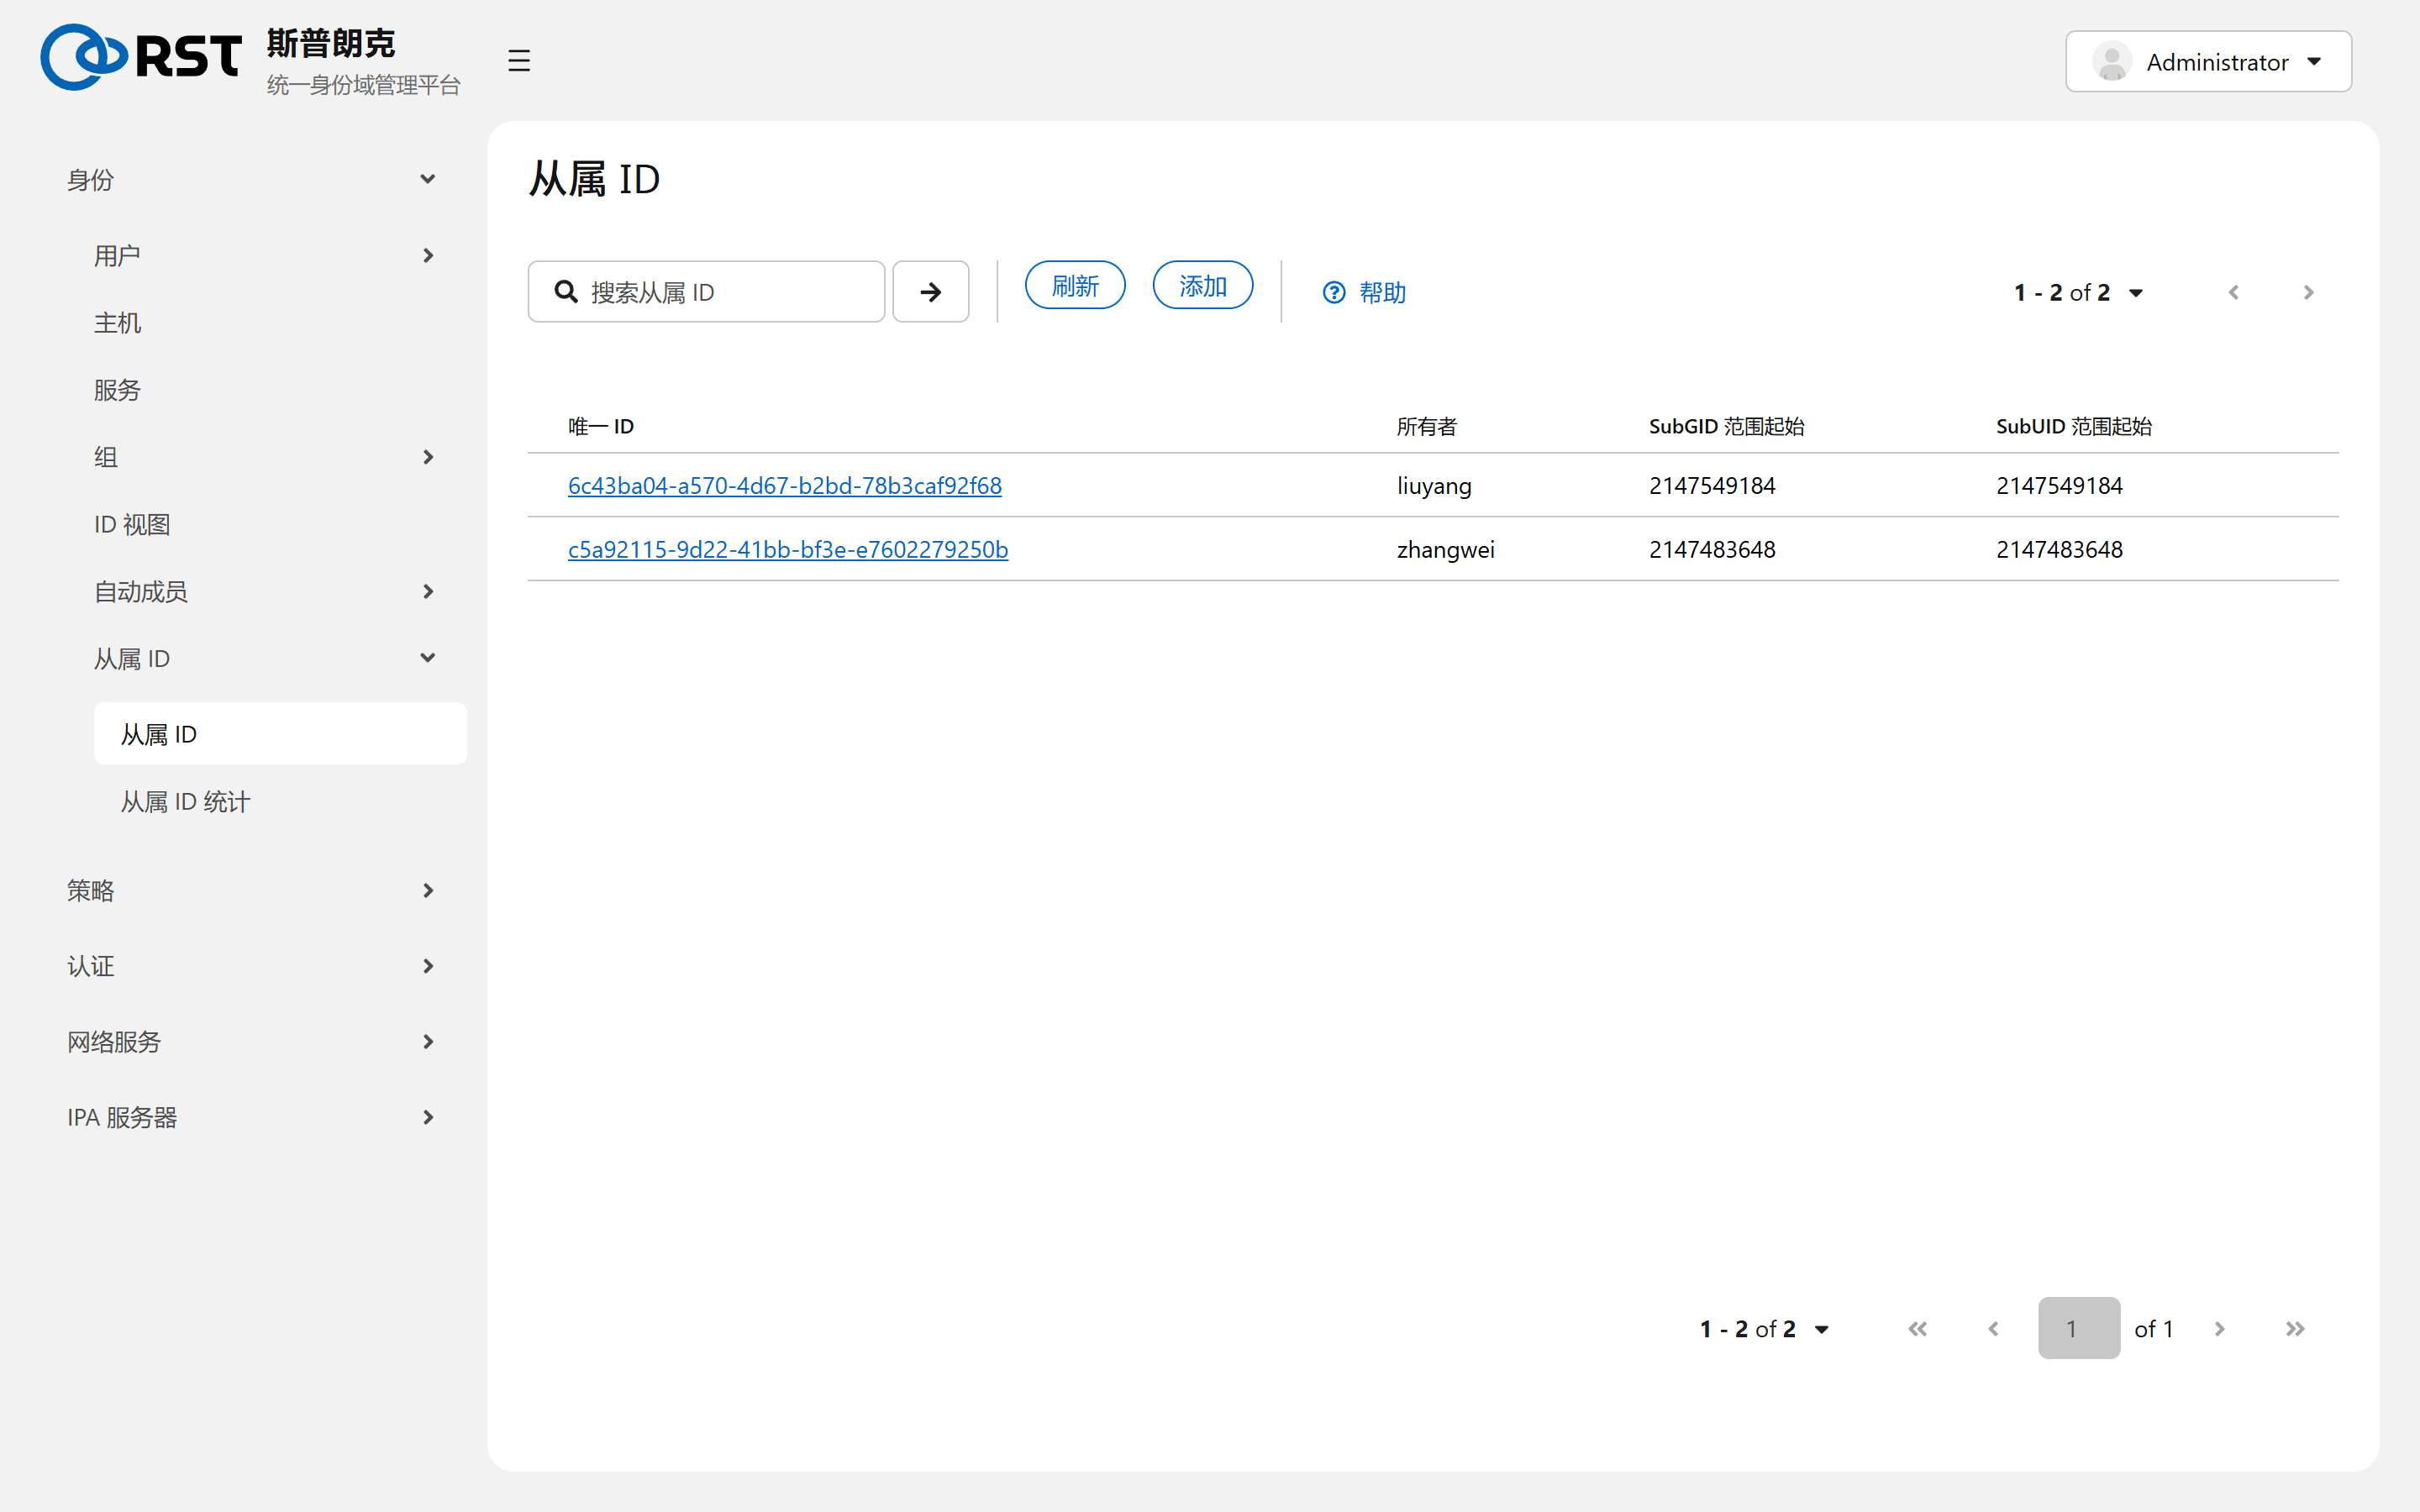
Task: Click the owner cell zhangwei
Action: pos(1445,550)
